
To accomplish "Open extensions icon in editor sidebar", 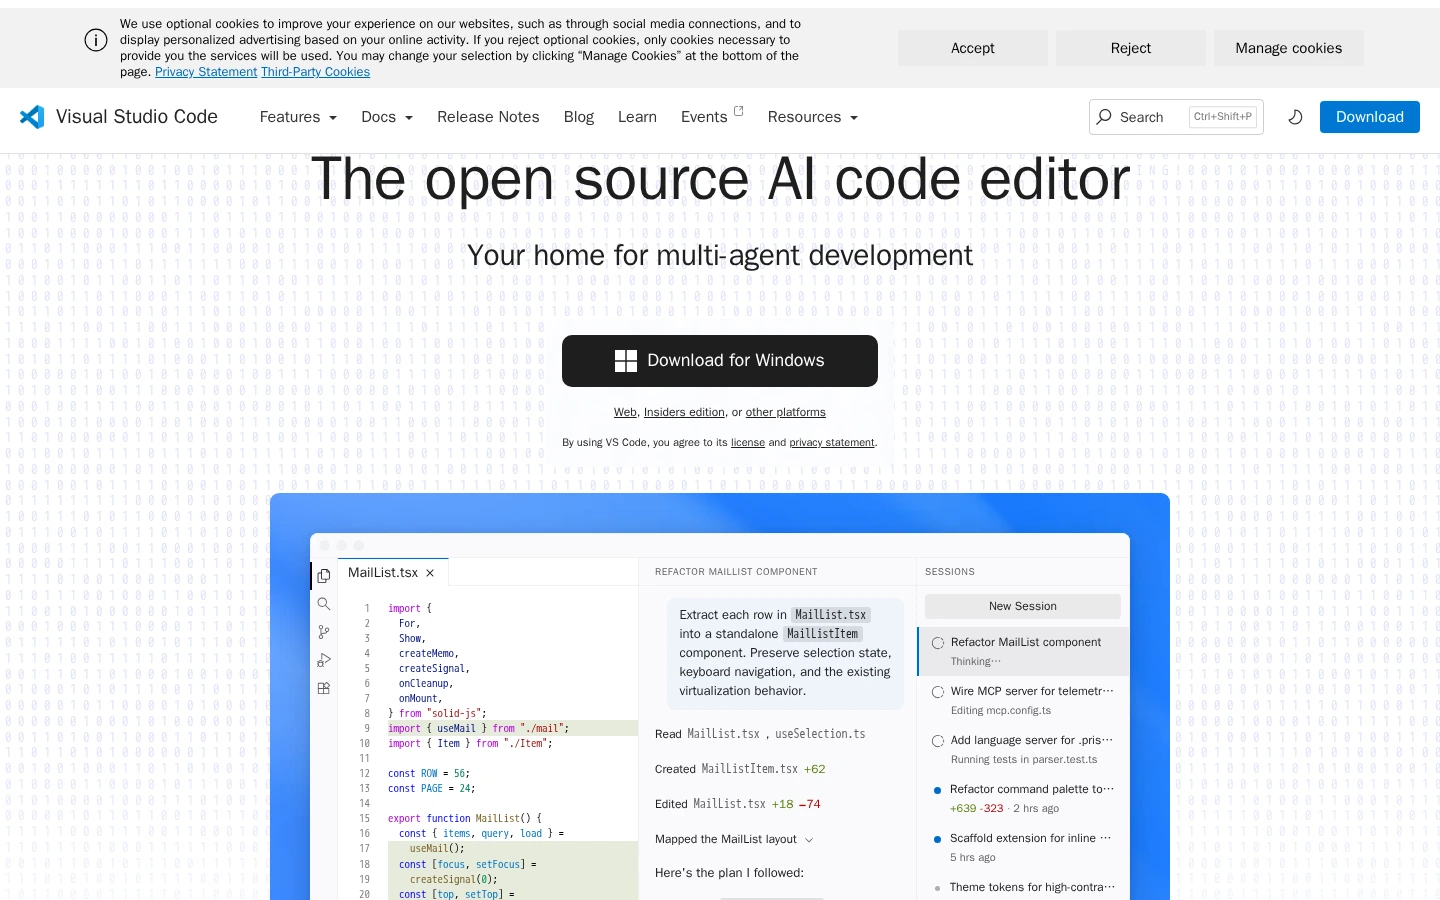I will [x=324, y=688].
